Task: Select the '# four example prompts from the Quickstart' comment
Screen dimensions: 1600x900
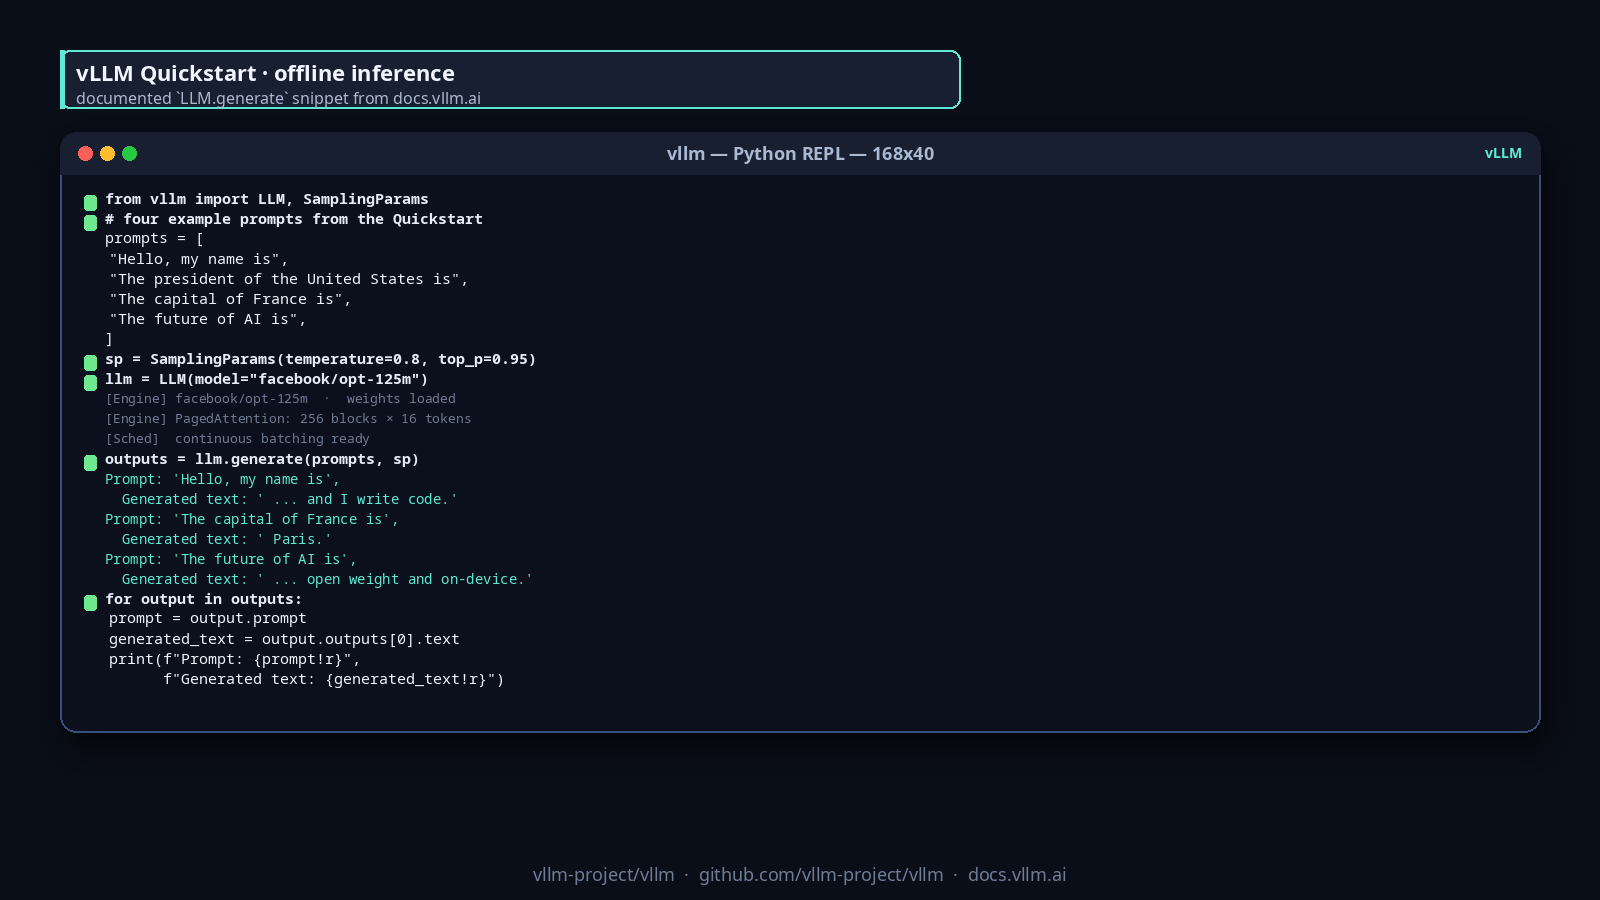Action: [x=294, y=219]
